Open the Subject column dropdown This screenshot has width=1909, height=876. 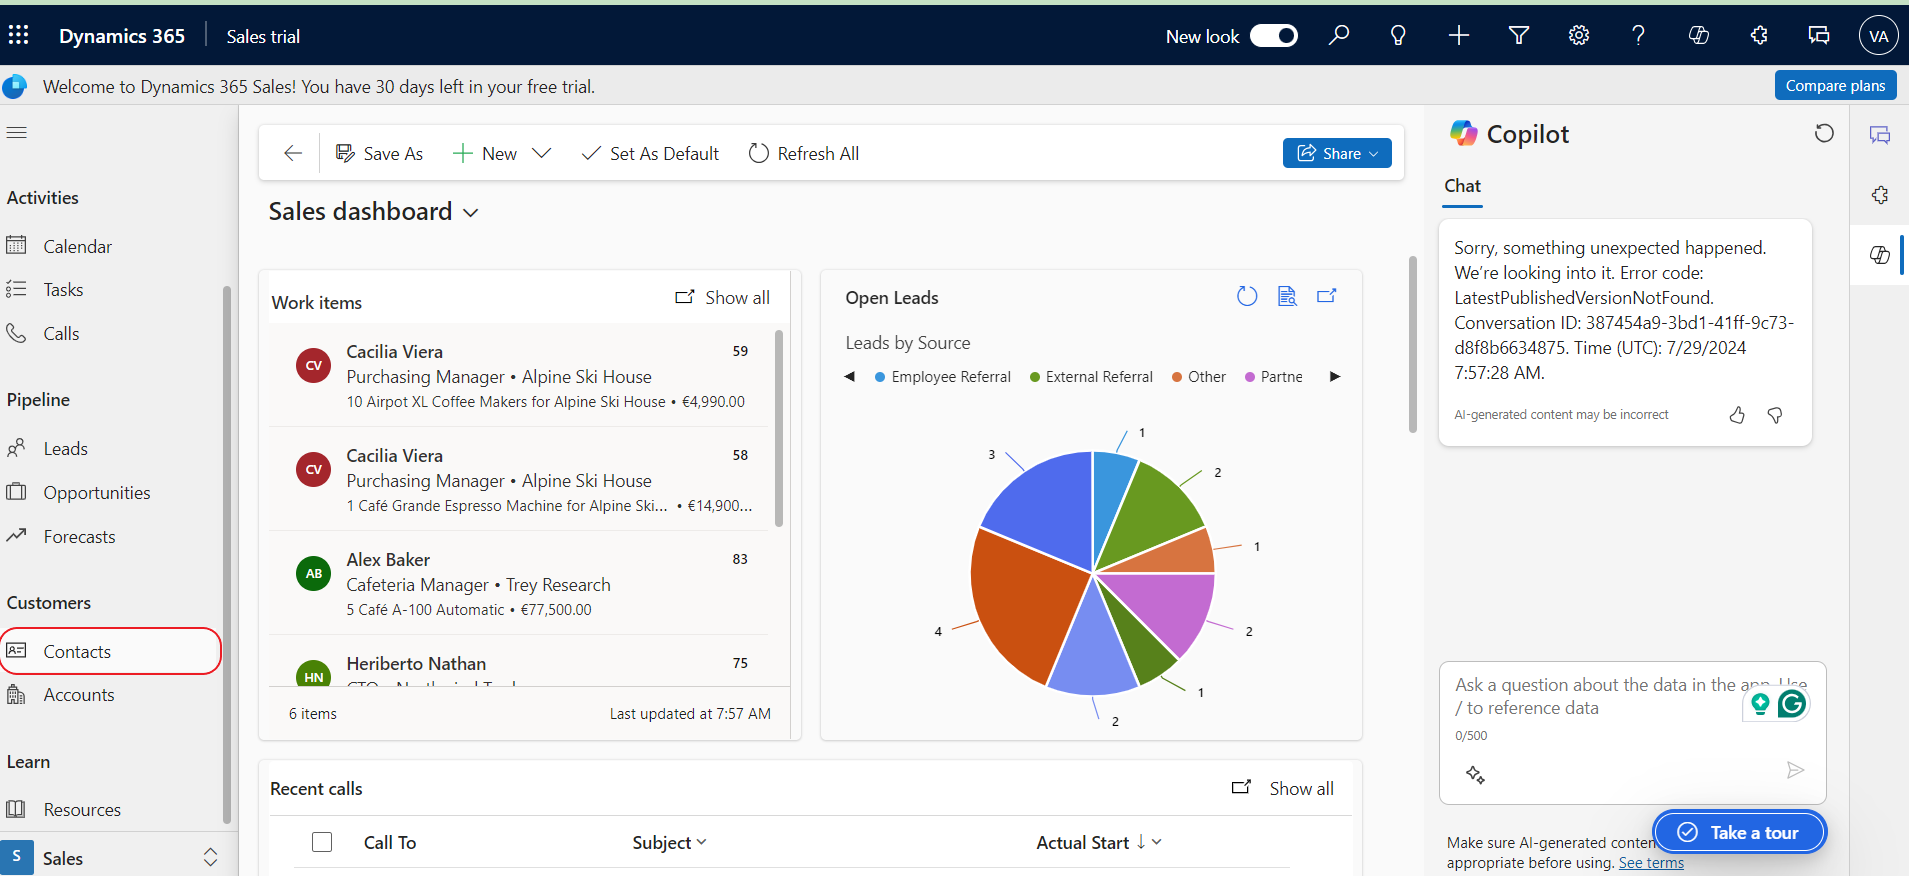(x=701, y=842)
